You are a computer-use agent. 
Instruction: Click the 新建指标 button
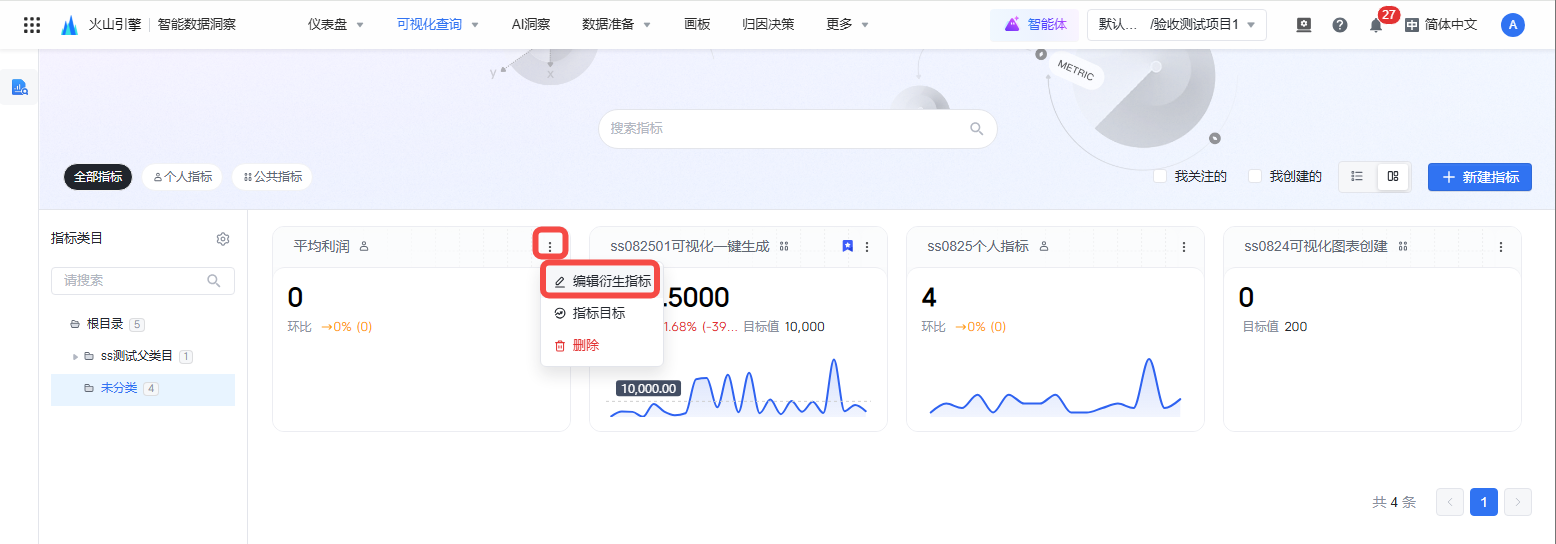[1479, 177]
